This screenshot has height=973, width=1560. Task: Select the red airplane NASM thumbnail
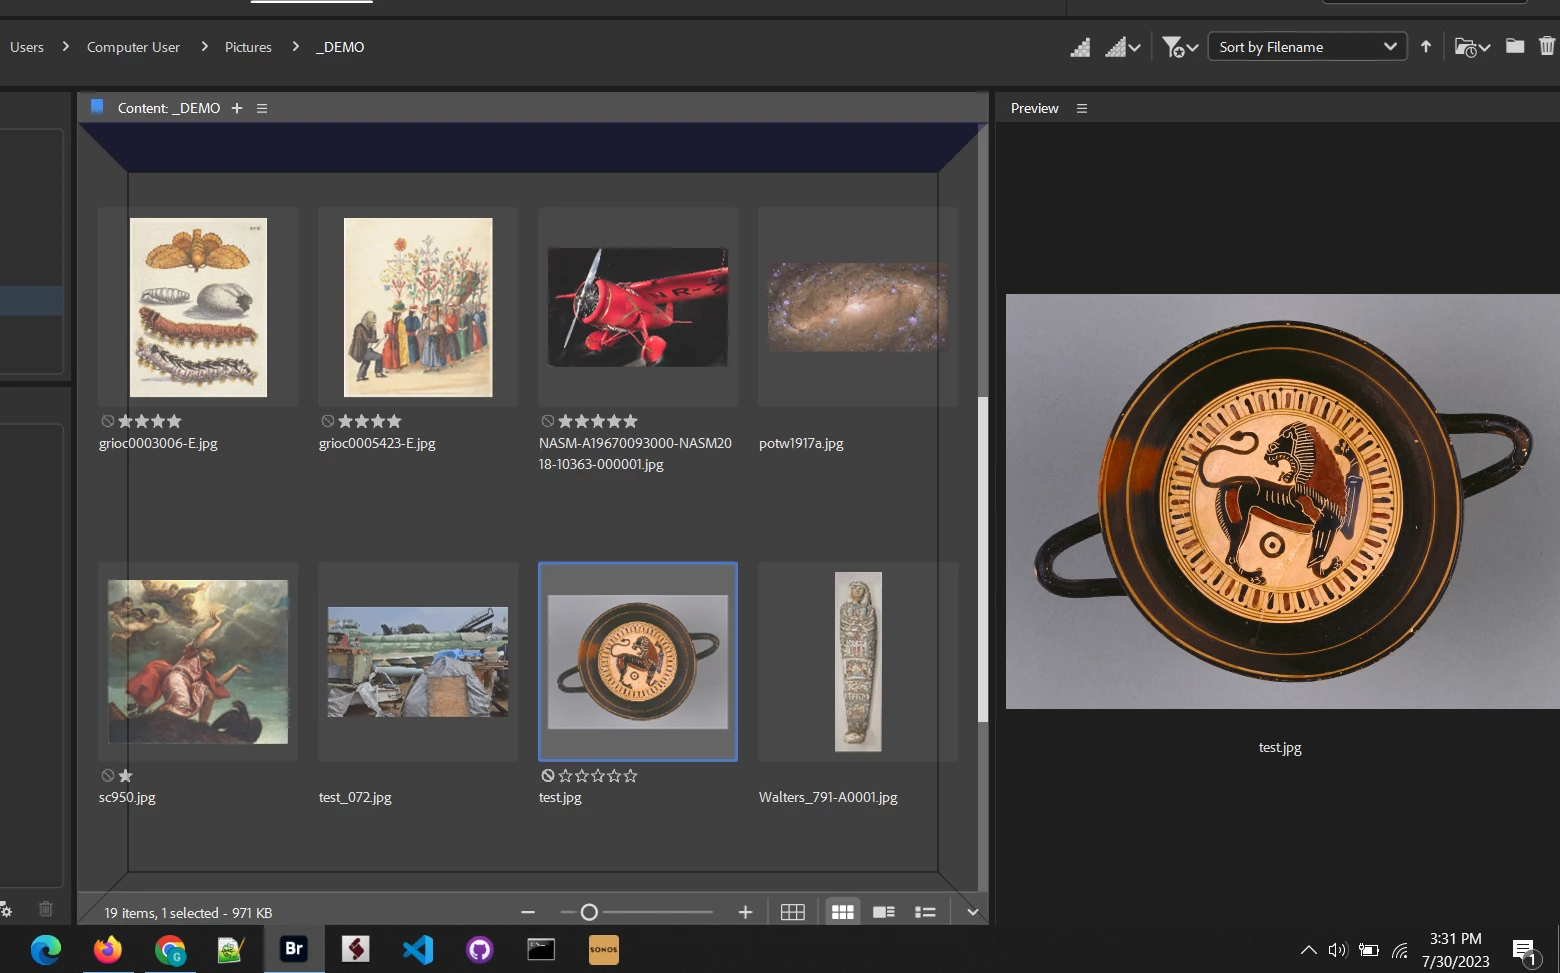tap(638, 307)
